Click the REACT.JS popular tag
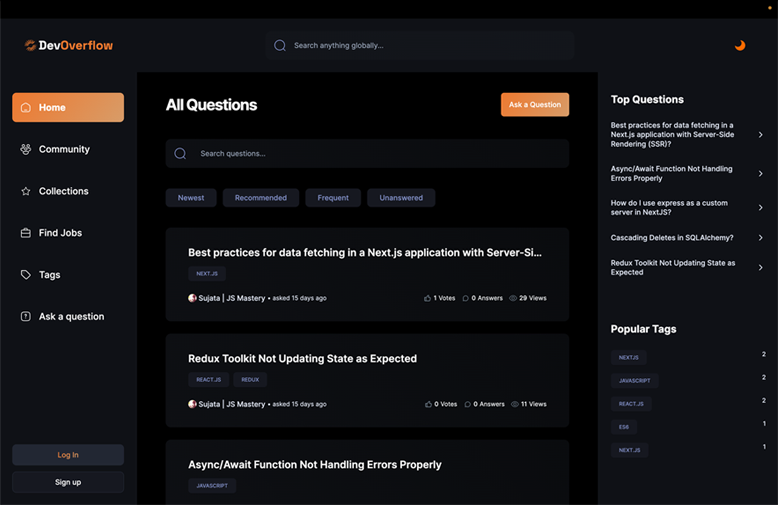This screenshot has height=505, width=778. tap(631, 404)
